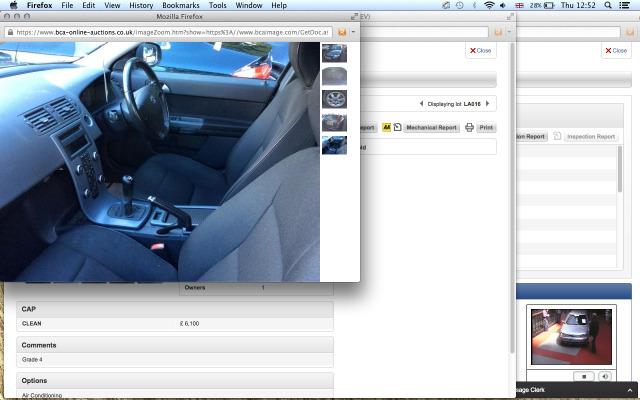Click document icon beside Mechanical Report
Viewport: 640px width, 400px height.
tap(397, 127)
